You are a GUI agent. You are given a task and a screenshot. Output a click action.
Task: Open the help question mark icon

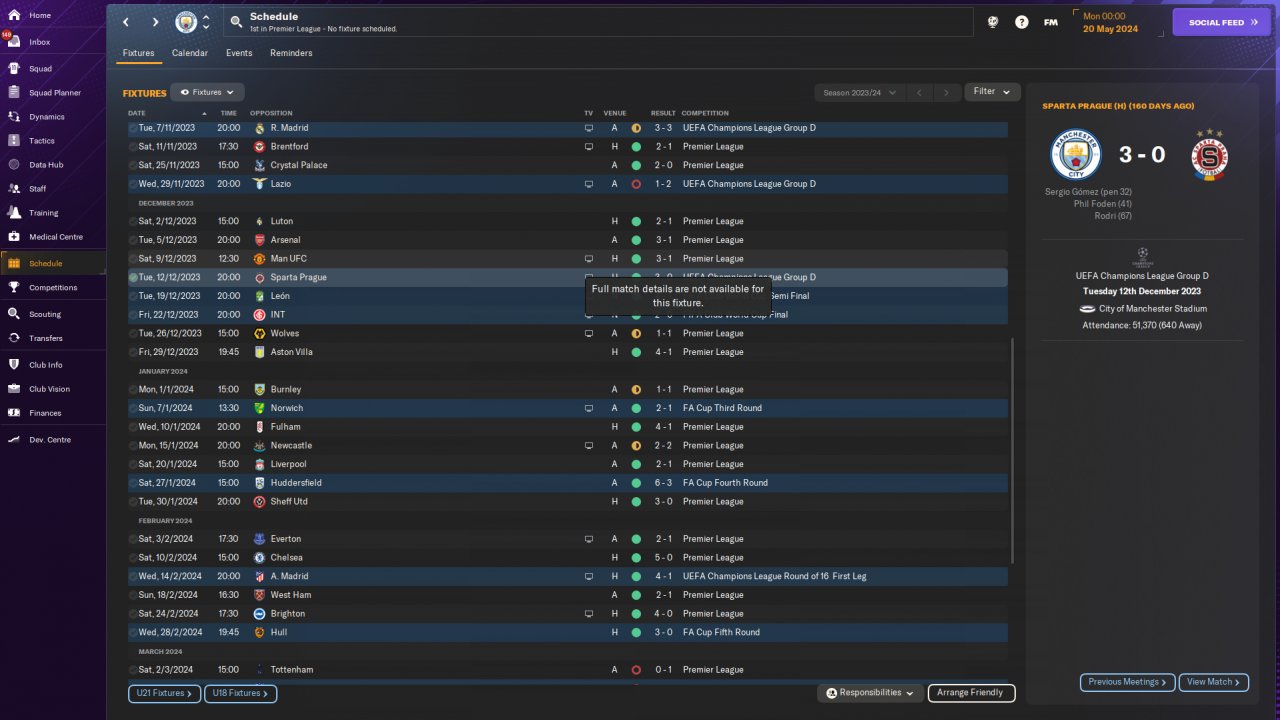tap(1021, 22)
